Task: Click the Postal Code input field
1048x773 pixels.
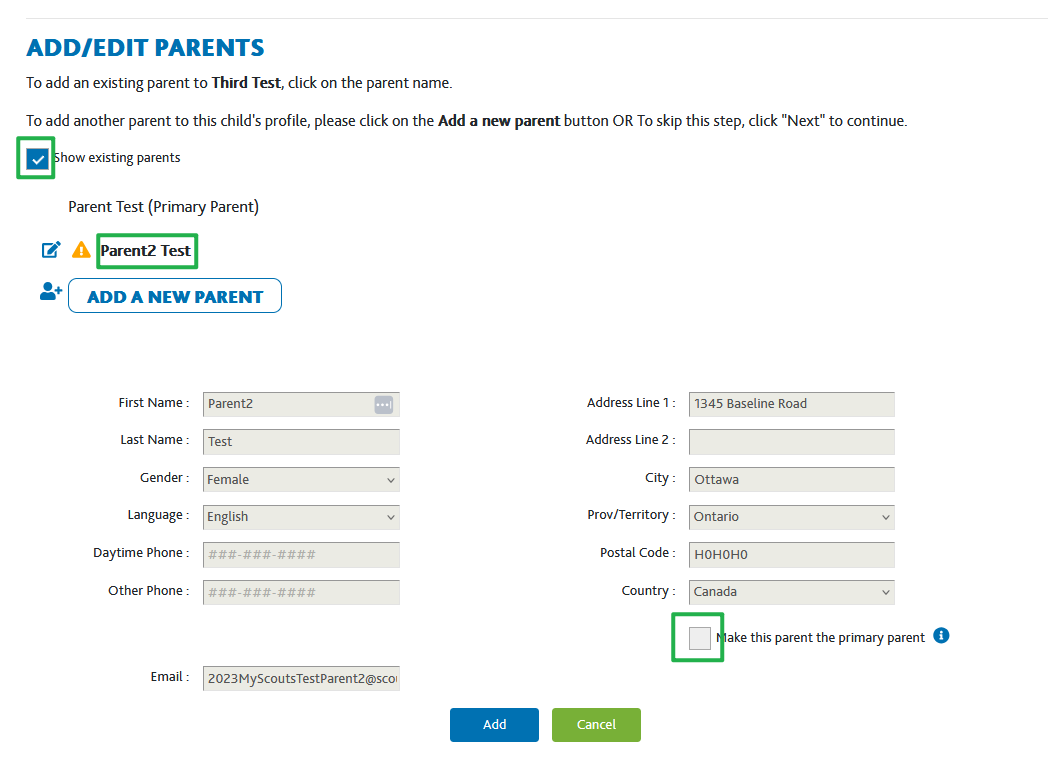Action: [791, 555]
